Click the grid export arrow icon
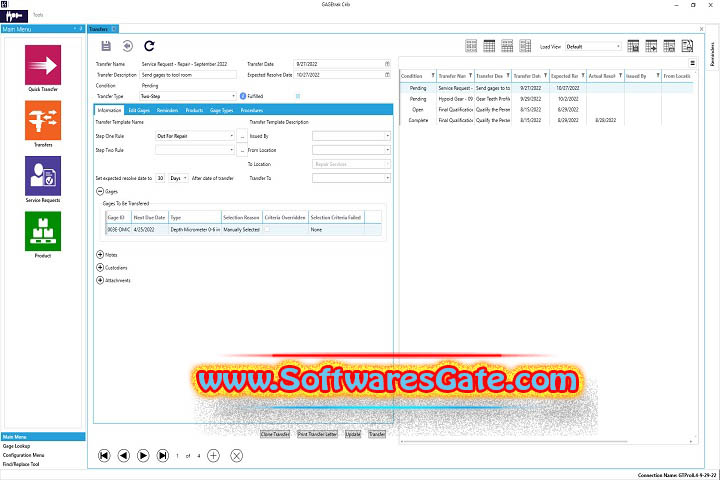 (x=651, y=46)
